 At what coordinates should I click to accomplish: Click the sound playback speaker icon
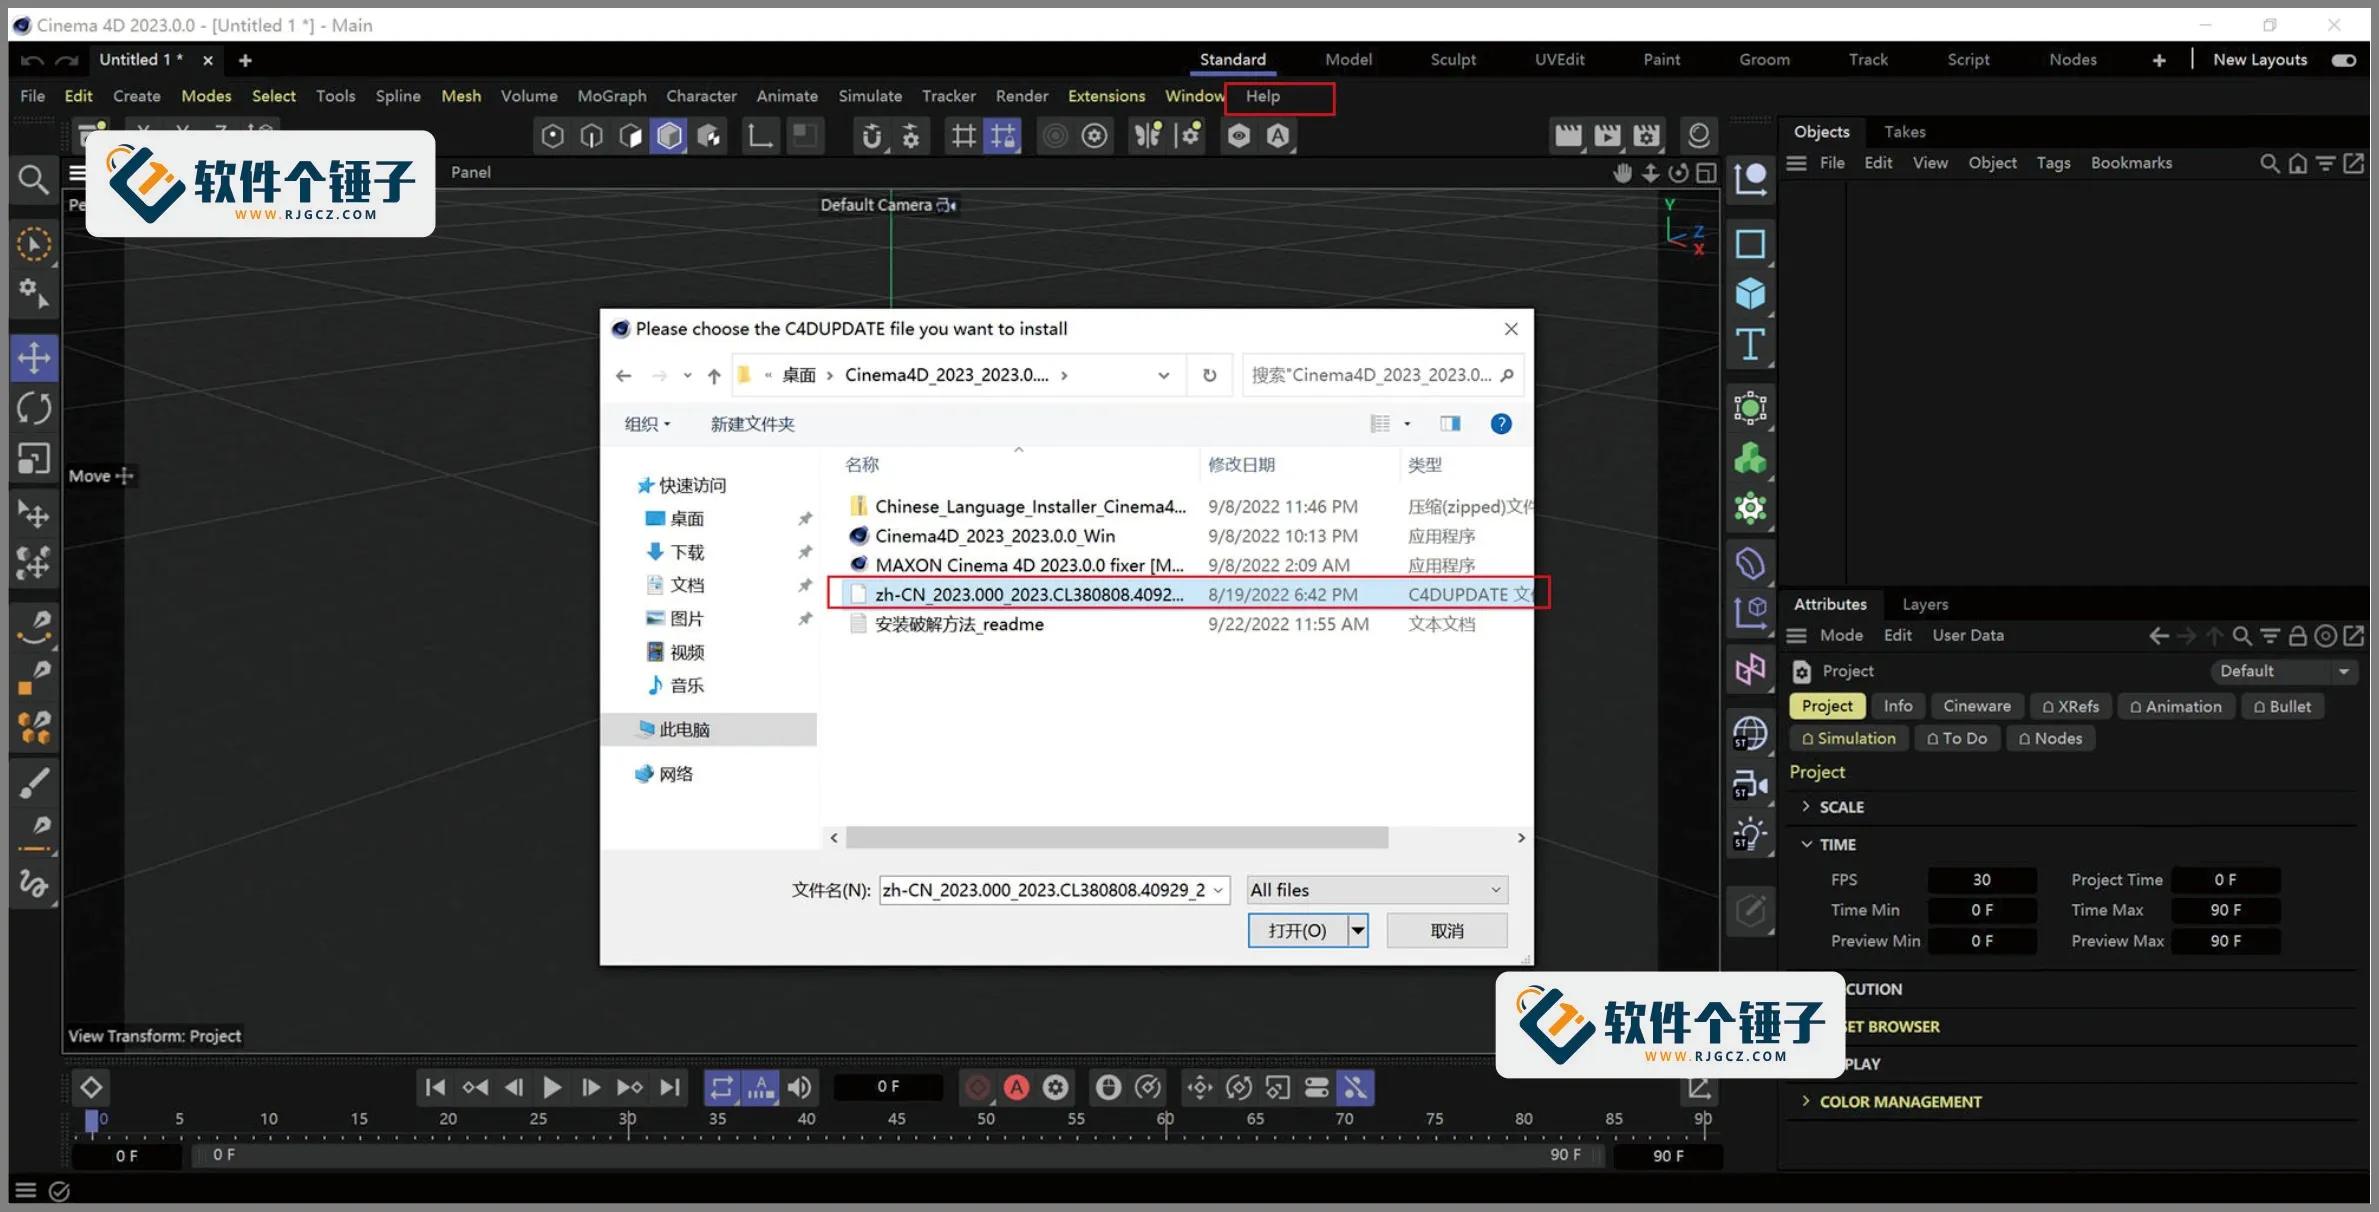coord(799,1087)
